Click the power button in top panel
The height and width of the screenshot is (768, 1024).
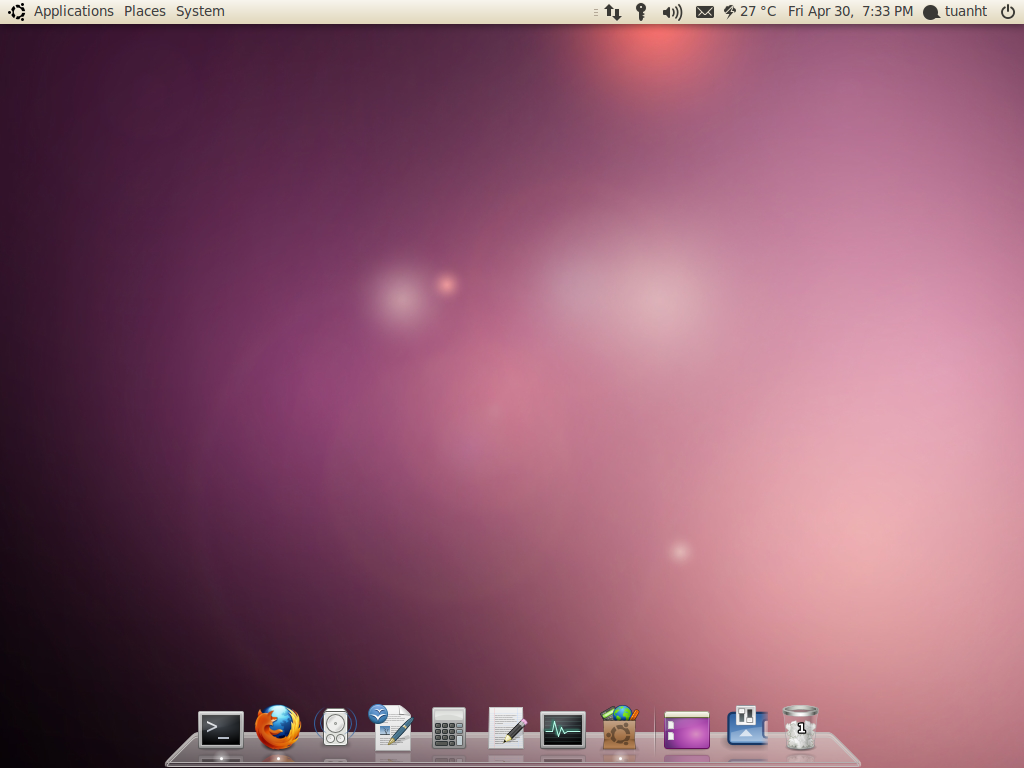(1008, 11)
